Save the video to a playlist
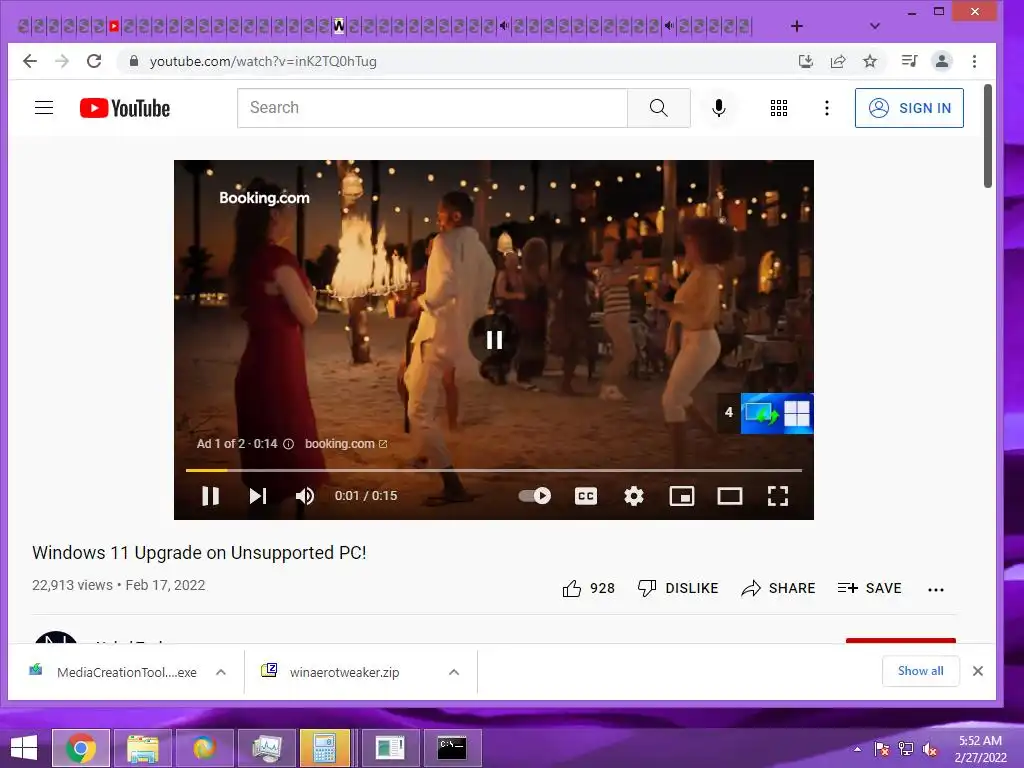Screen dimensions: 1024x768 869,588
